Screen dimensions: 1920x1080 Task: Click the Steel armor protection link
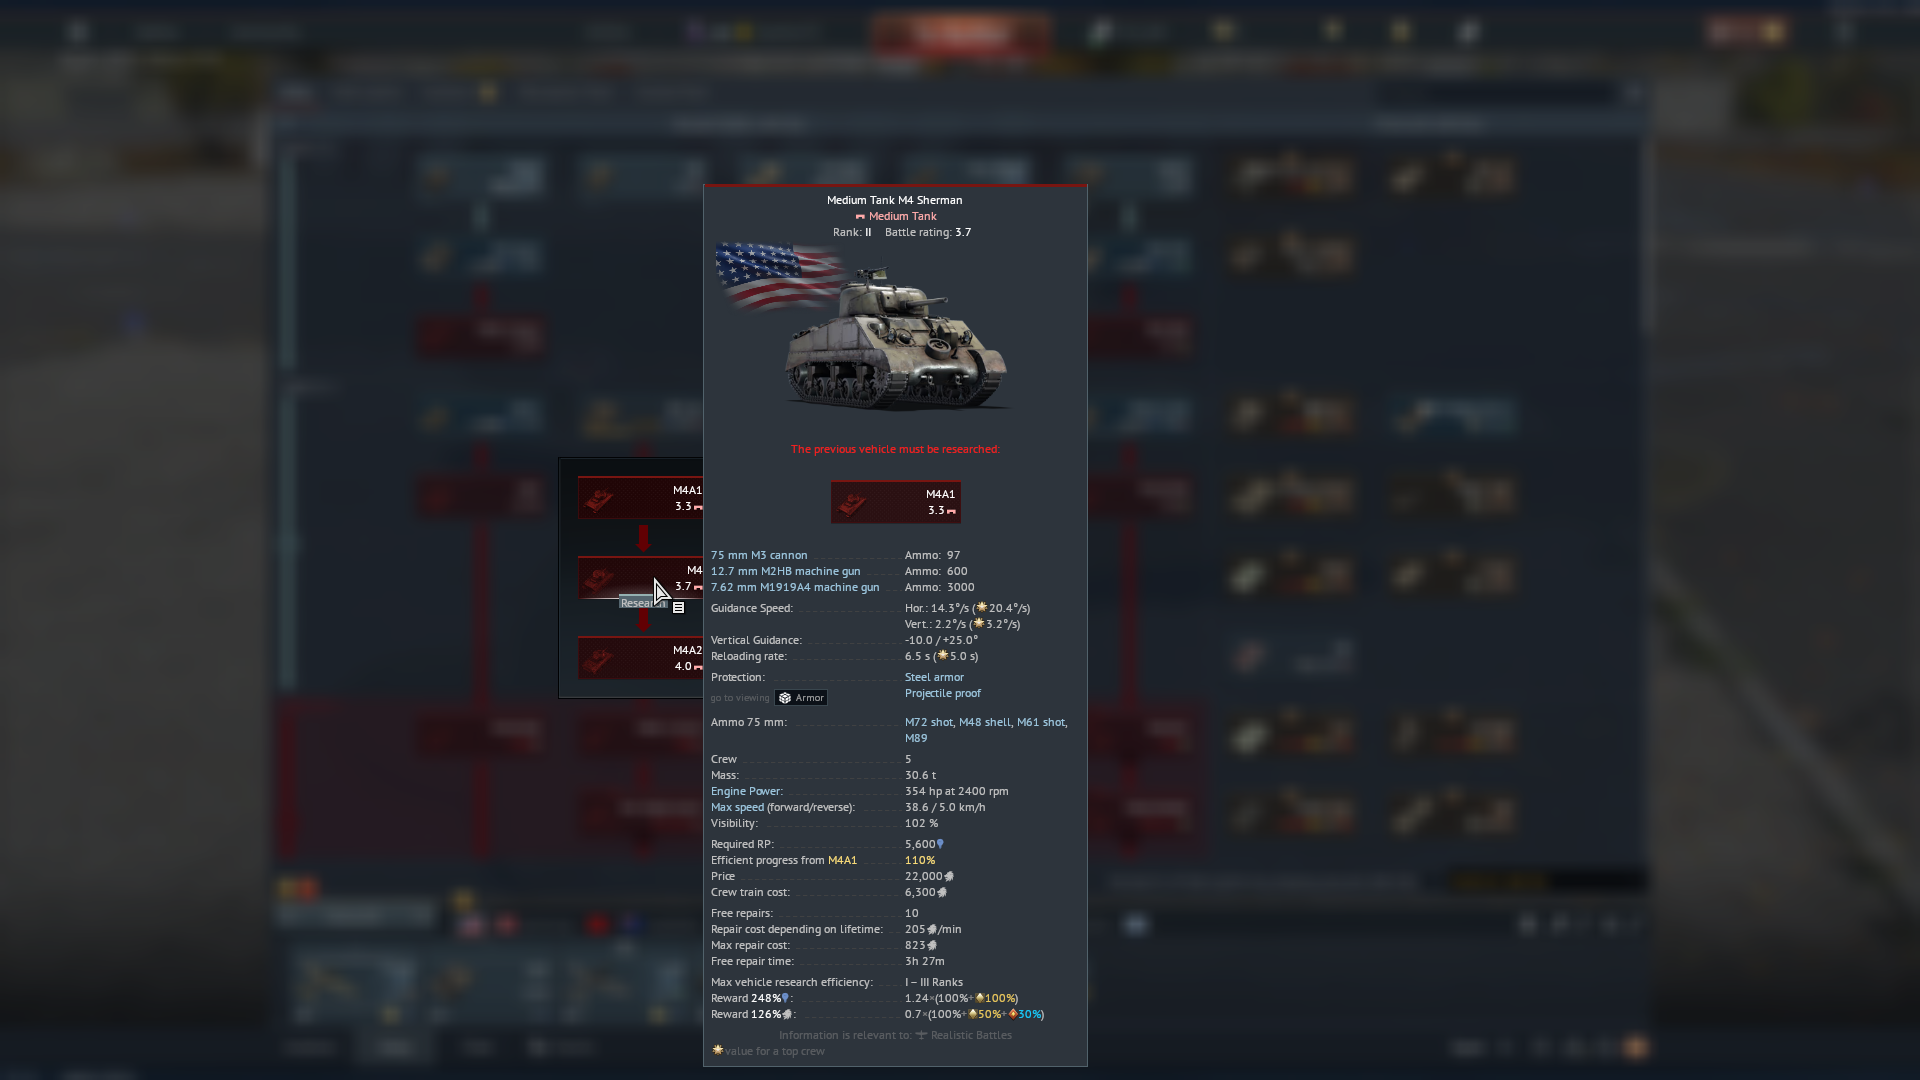pyautogui.click(x=934, y=677)
